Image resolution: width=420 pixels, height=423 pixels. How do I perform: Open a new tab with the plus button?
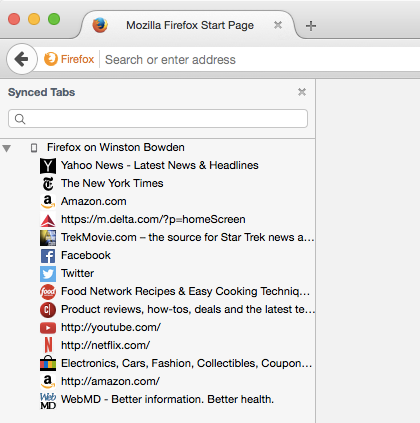click(311, 26)
